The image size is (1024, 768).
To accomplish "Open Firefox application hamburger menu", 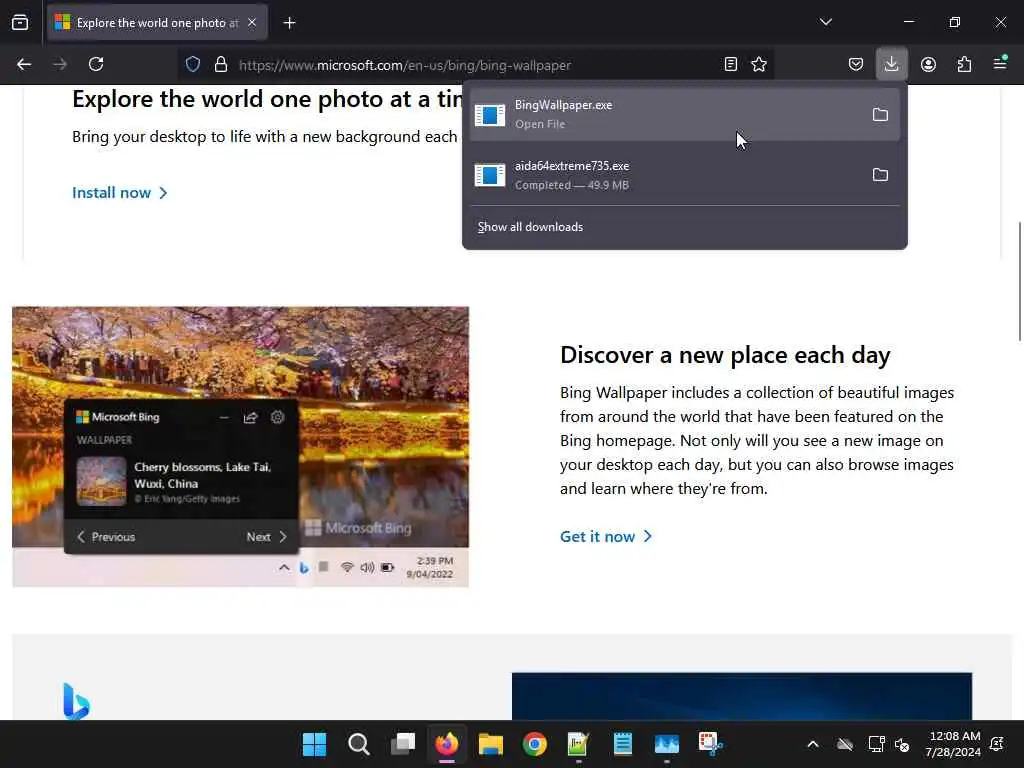I will coord(1000,64).
